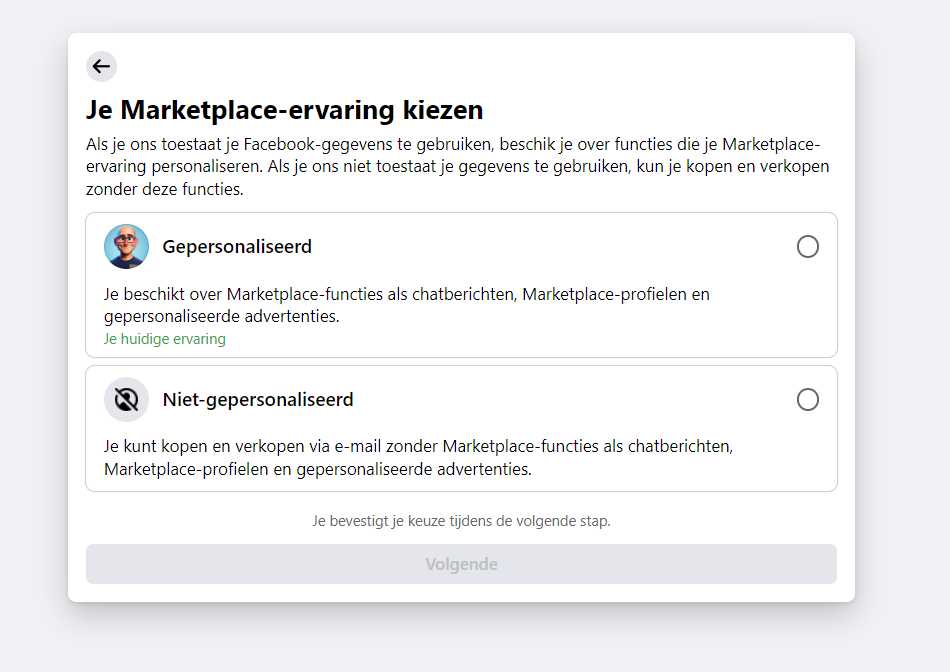Click the profile avatar next to Gepersonaliseerd
The width and height of the screenshot is (950, 672).
126,247
